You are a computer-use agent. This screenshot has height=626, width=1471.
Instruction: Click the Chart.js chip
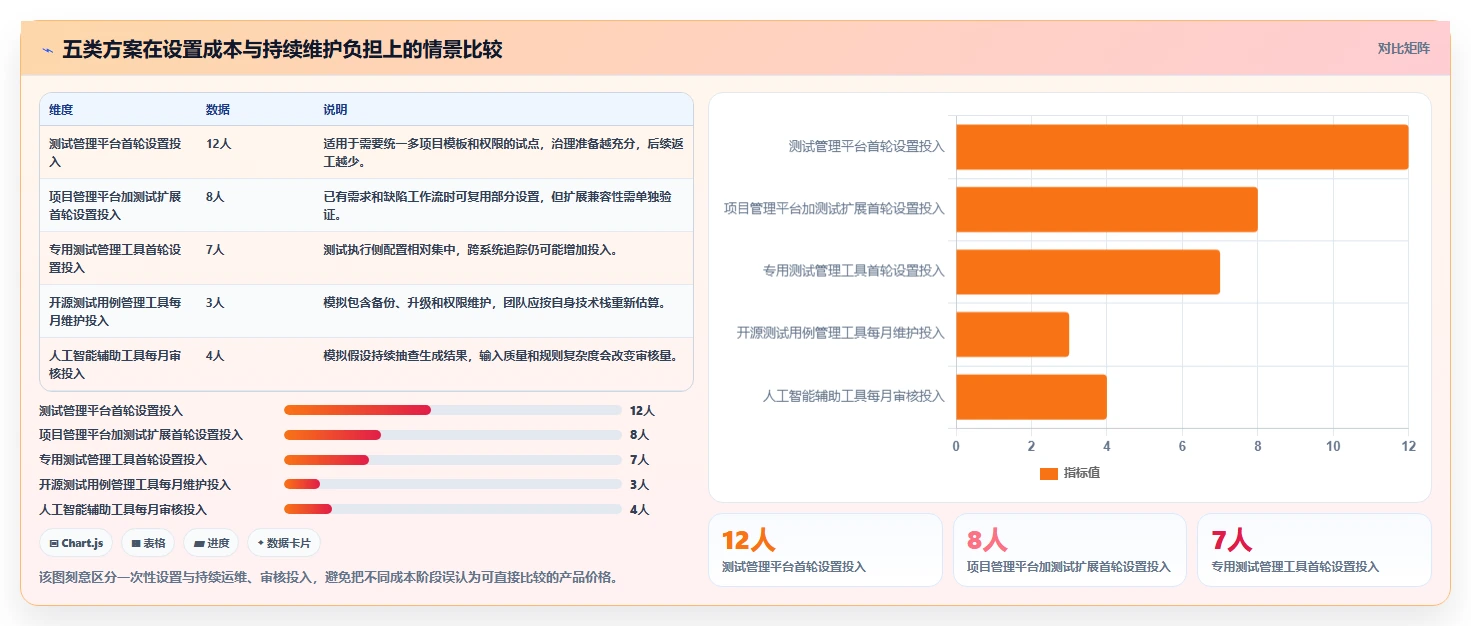tap(76, 543)
